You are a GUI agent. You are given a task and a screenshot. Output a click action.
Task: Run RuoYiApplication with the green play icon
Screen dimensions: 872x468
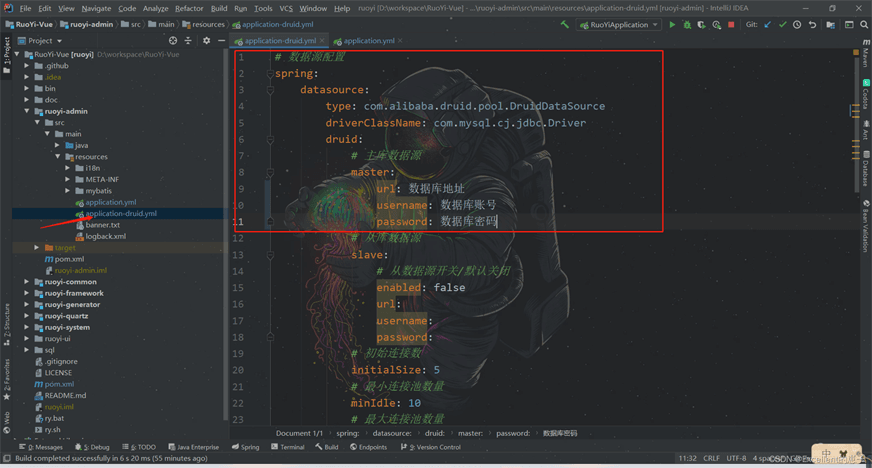coord(672,24)
